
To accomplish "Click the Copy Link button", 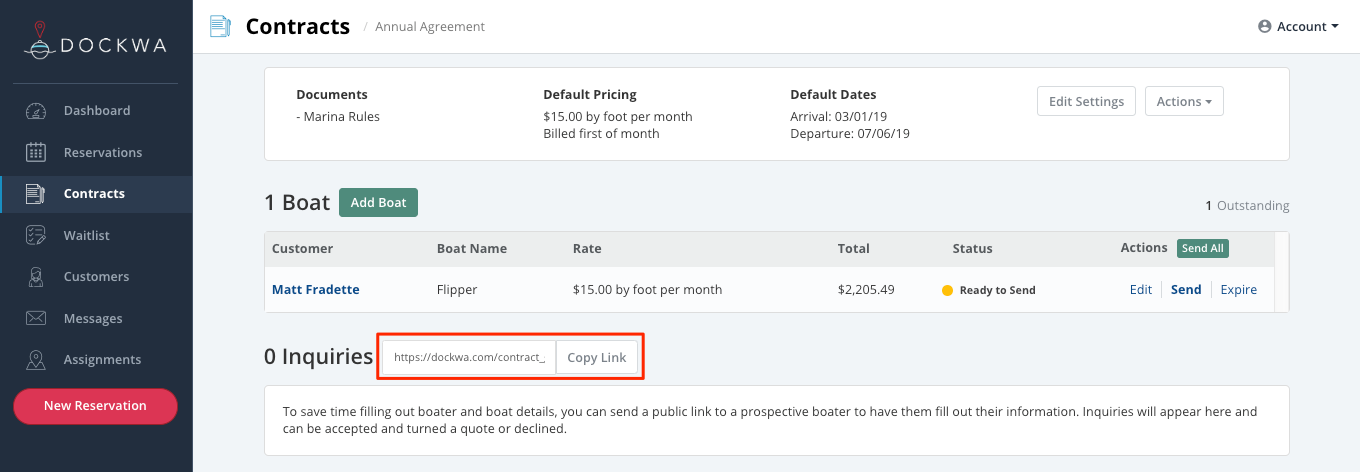I will [597, 357].
